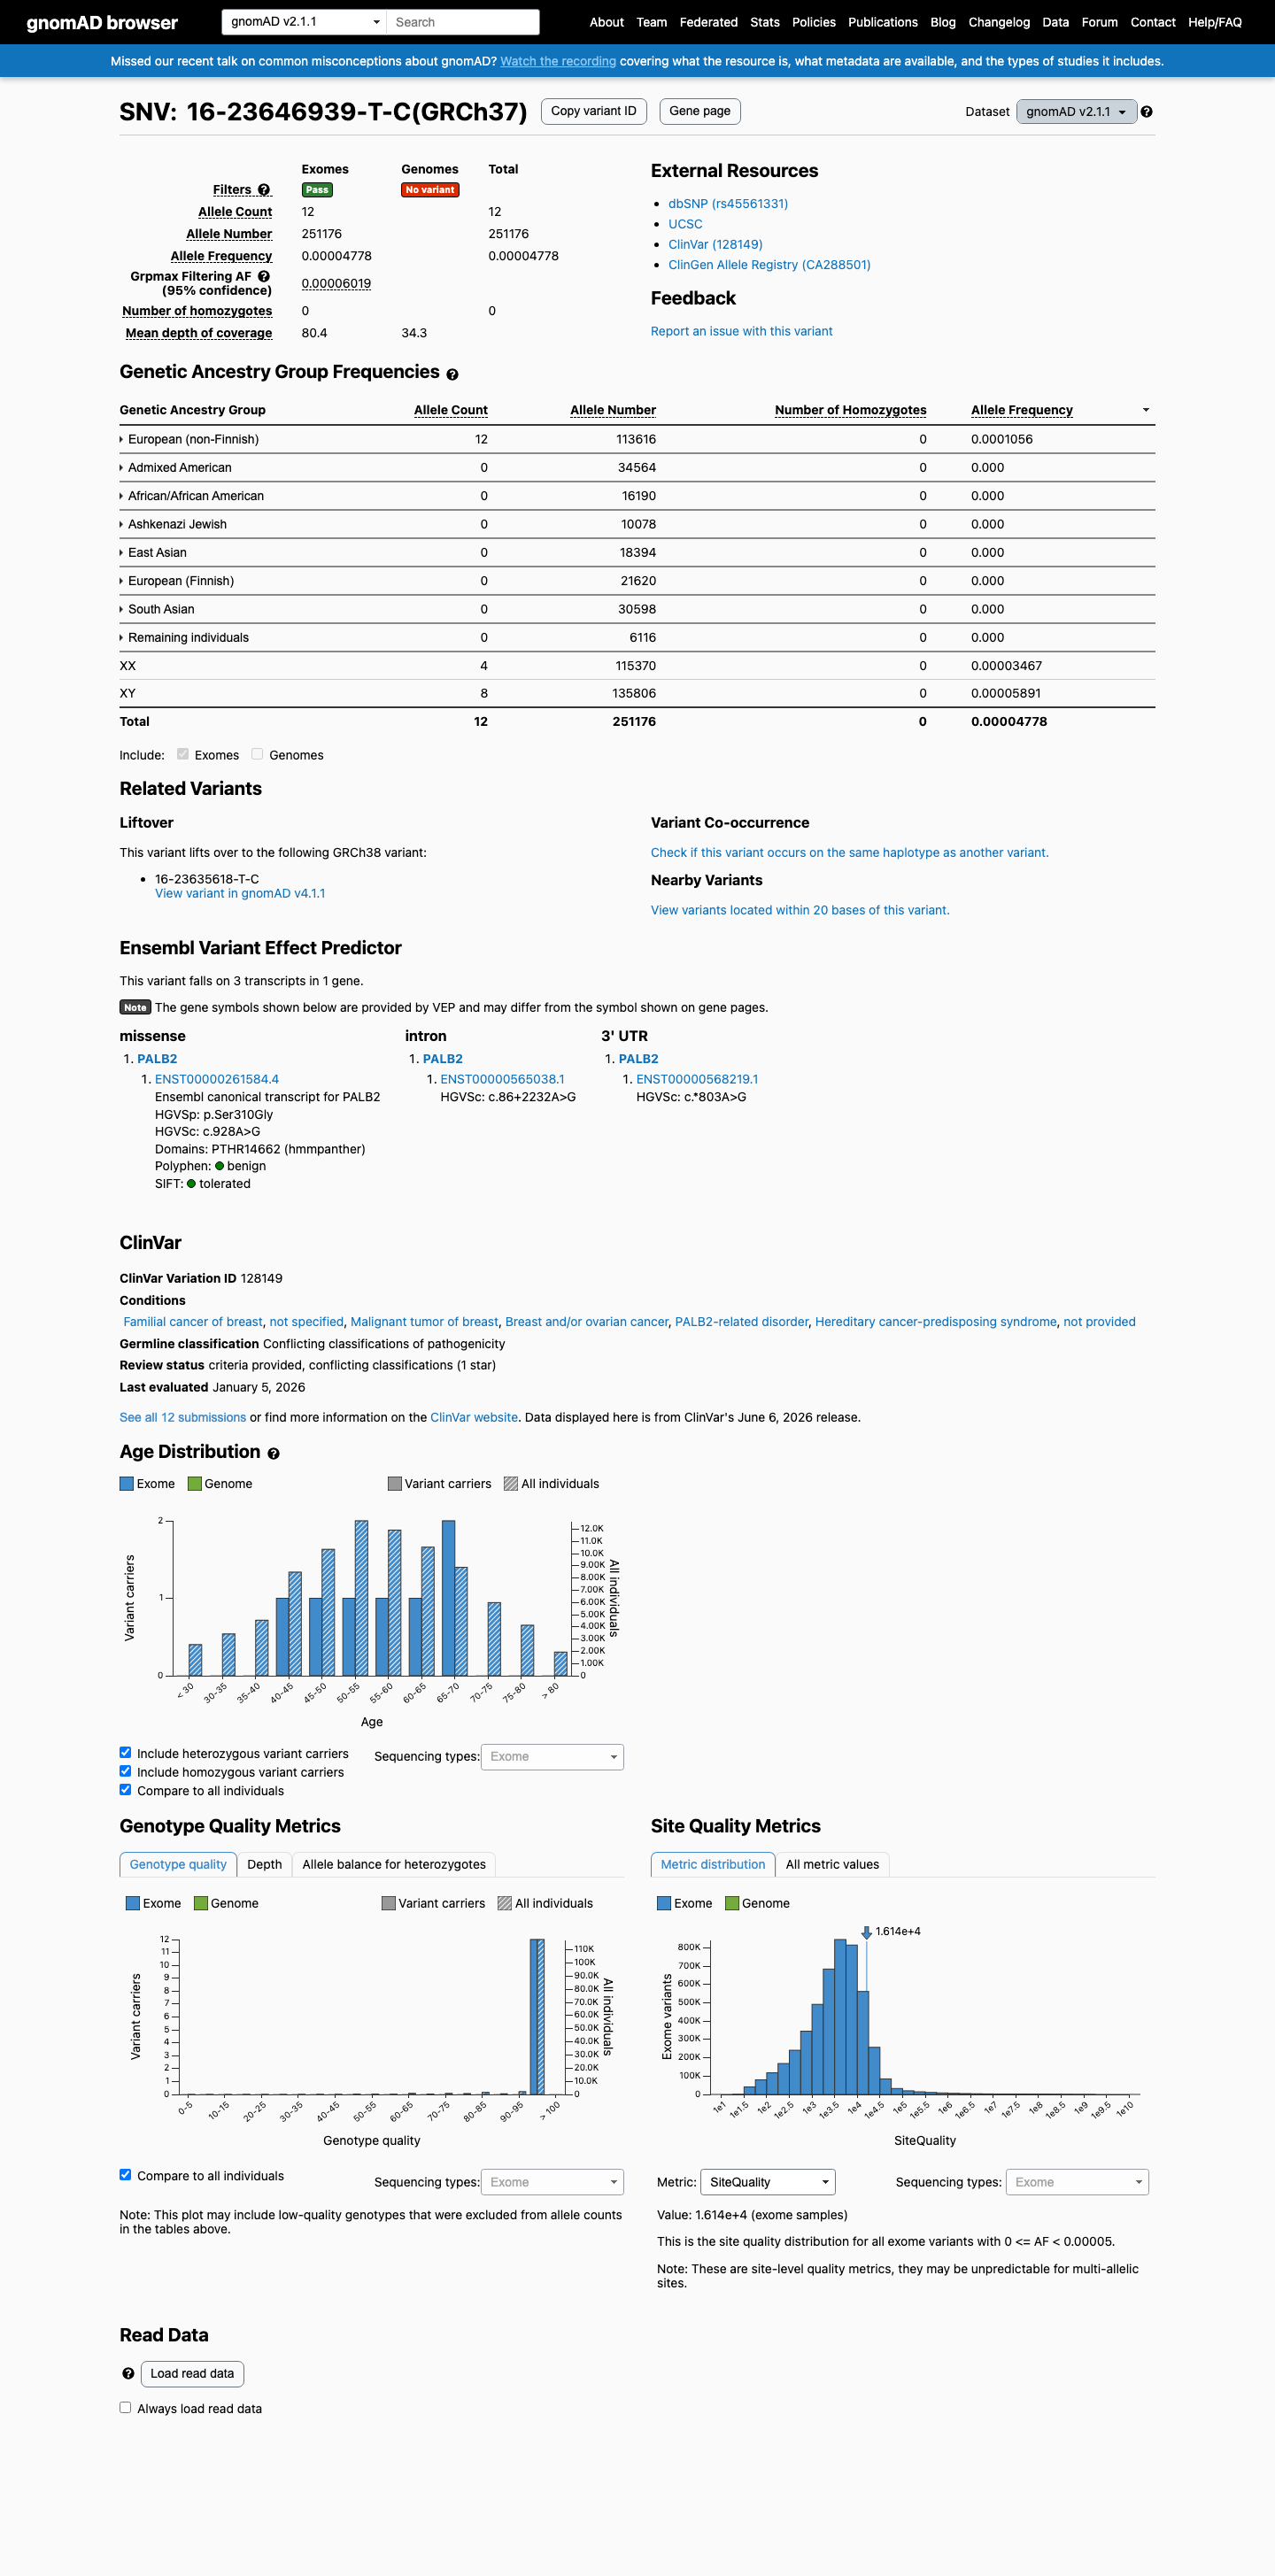Sort by the Number of Homozygotes column header
This screenshot has height=2576, width=1275.
click(851, 410)
